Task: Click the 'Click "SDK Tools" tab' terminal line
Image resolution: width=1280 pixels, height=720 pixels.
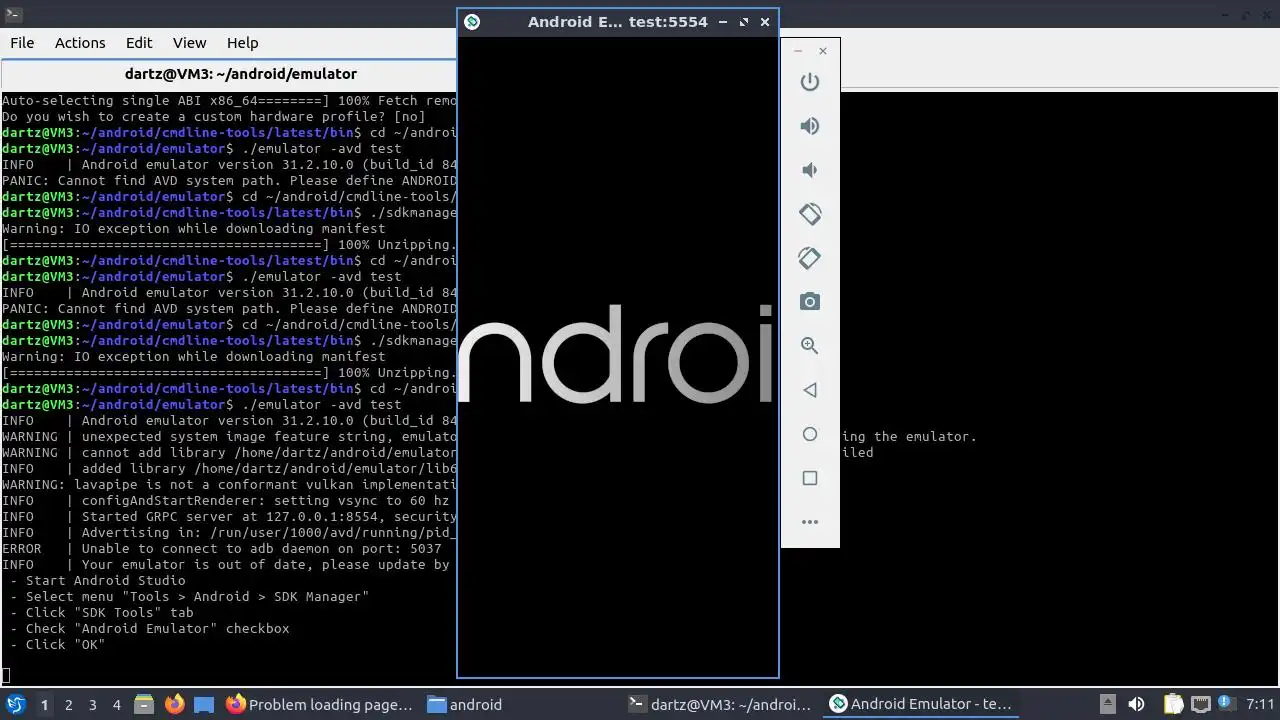Action: 102,612
